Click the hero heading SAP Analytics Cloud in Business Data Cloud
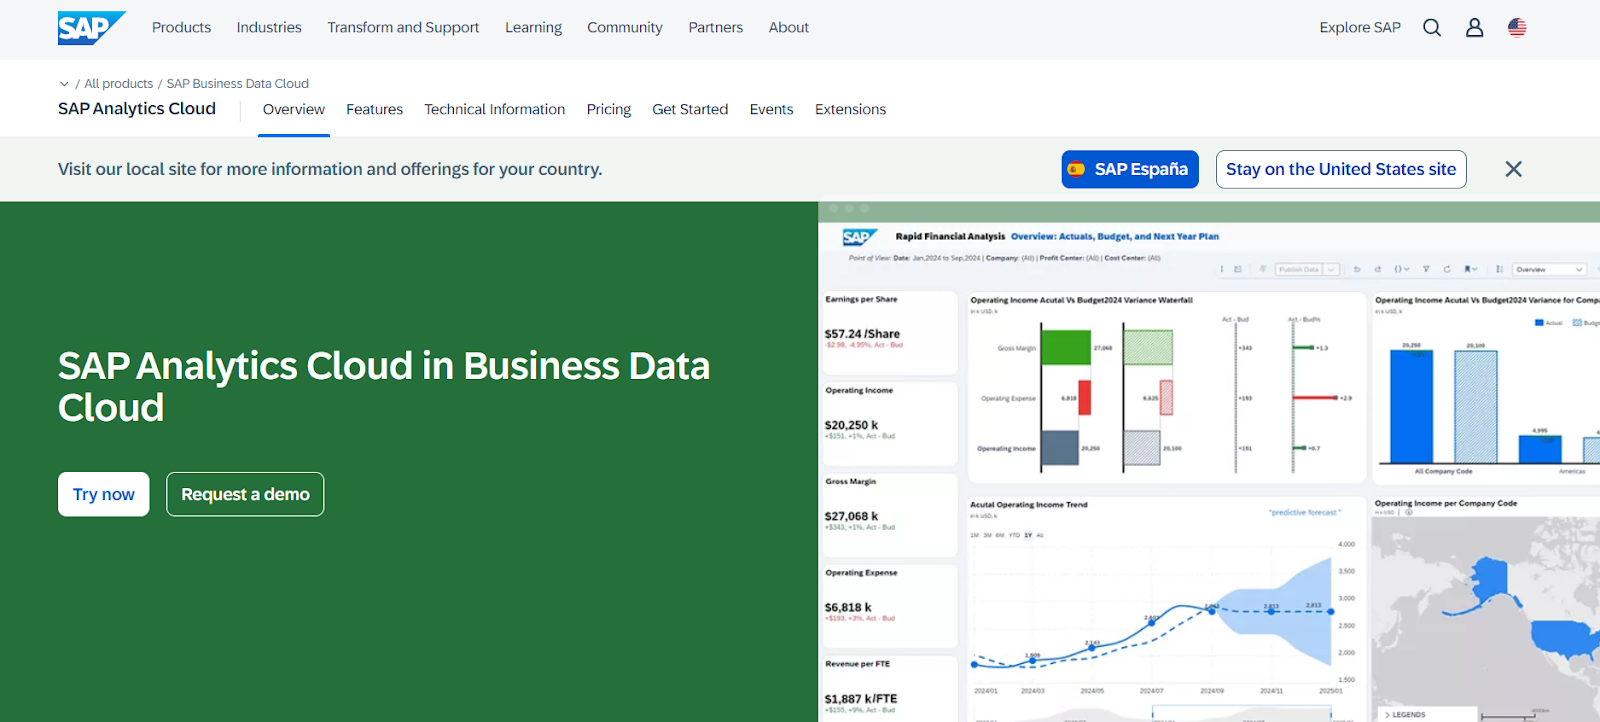Screen dimensions: 1600x722 384,386
